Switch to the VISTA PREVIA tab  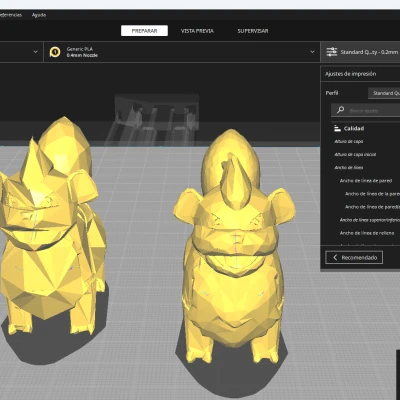(x=197, y=31)
